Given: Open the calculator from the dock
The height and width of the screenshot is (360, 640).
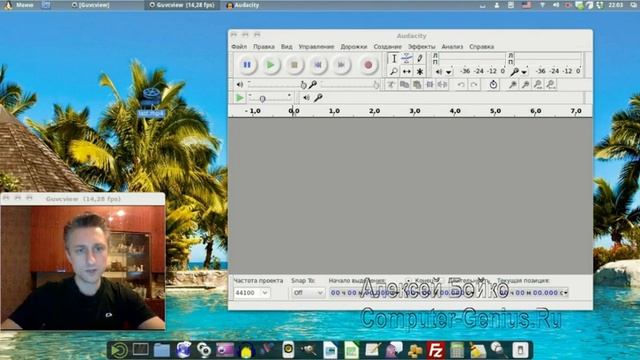Looking at the screenshot, I should pos(457,350).
